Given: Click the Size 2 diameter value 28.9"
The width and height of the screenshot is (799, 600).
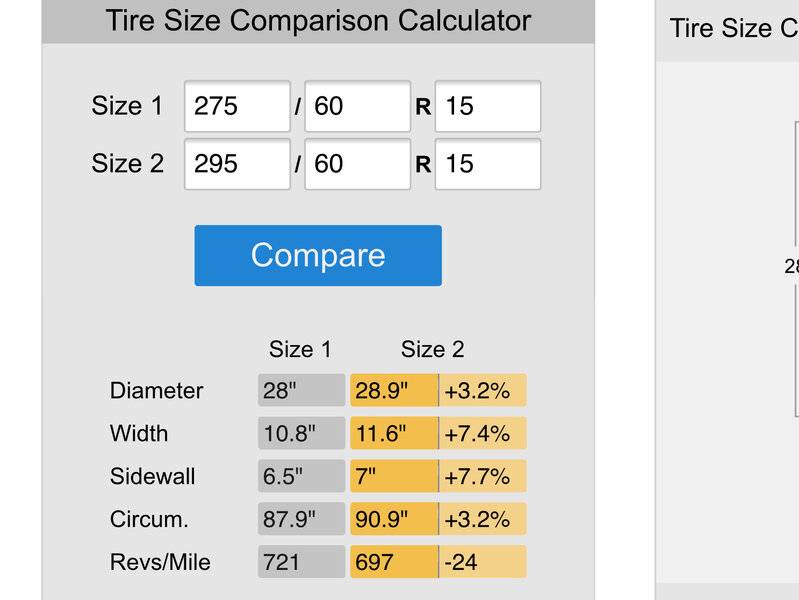Looking at the screenshot, I should tap(394, 390).
